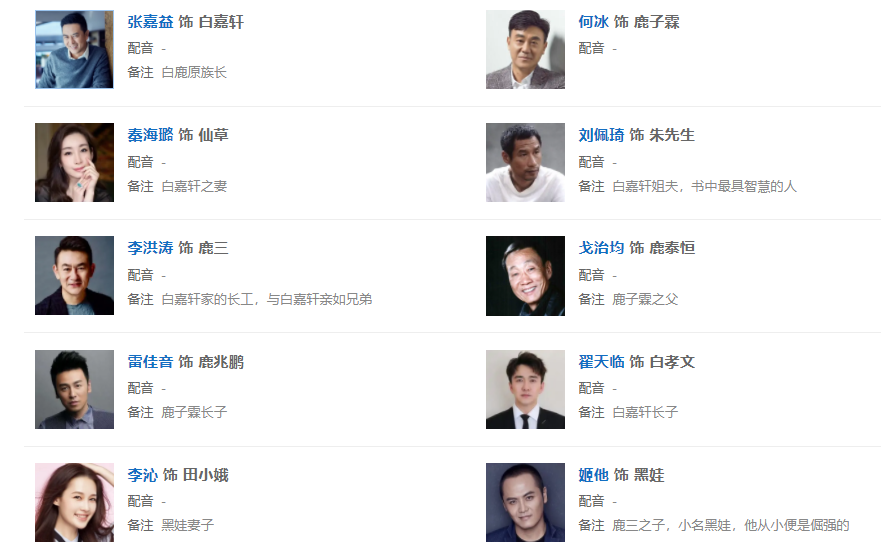
Task: Click 翟天临 name link
Action: coord(601,362)
